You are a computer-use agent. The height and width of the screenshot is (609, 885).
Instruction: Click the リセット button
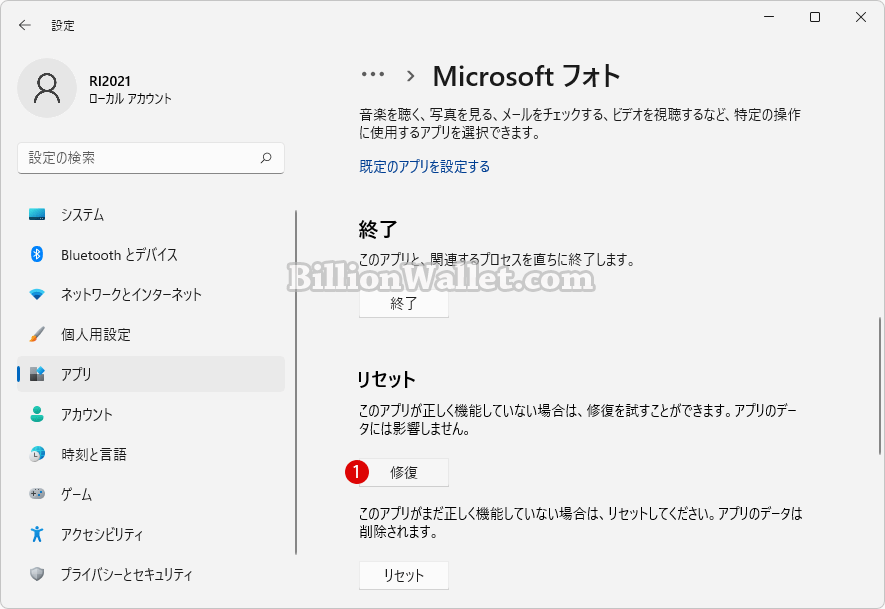[x=404, y=575]
